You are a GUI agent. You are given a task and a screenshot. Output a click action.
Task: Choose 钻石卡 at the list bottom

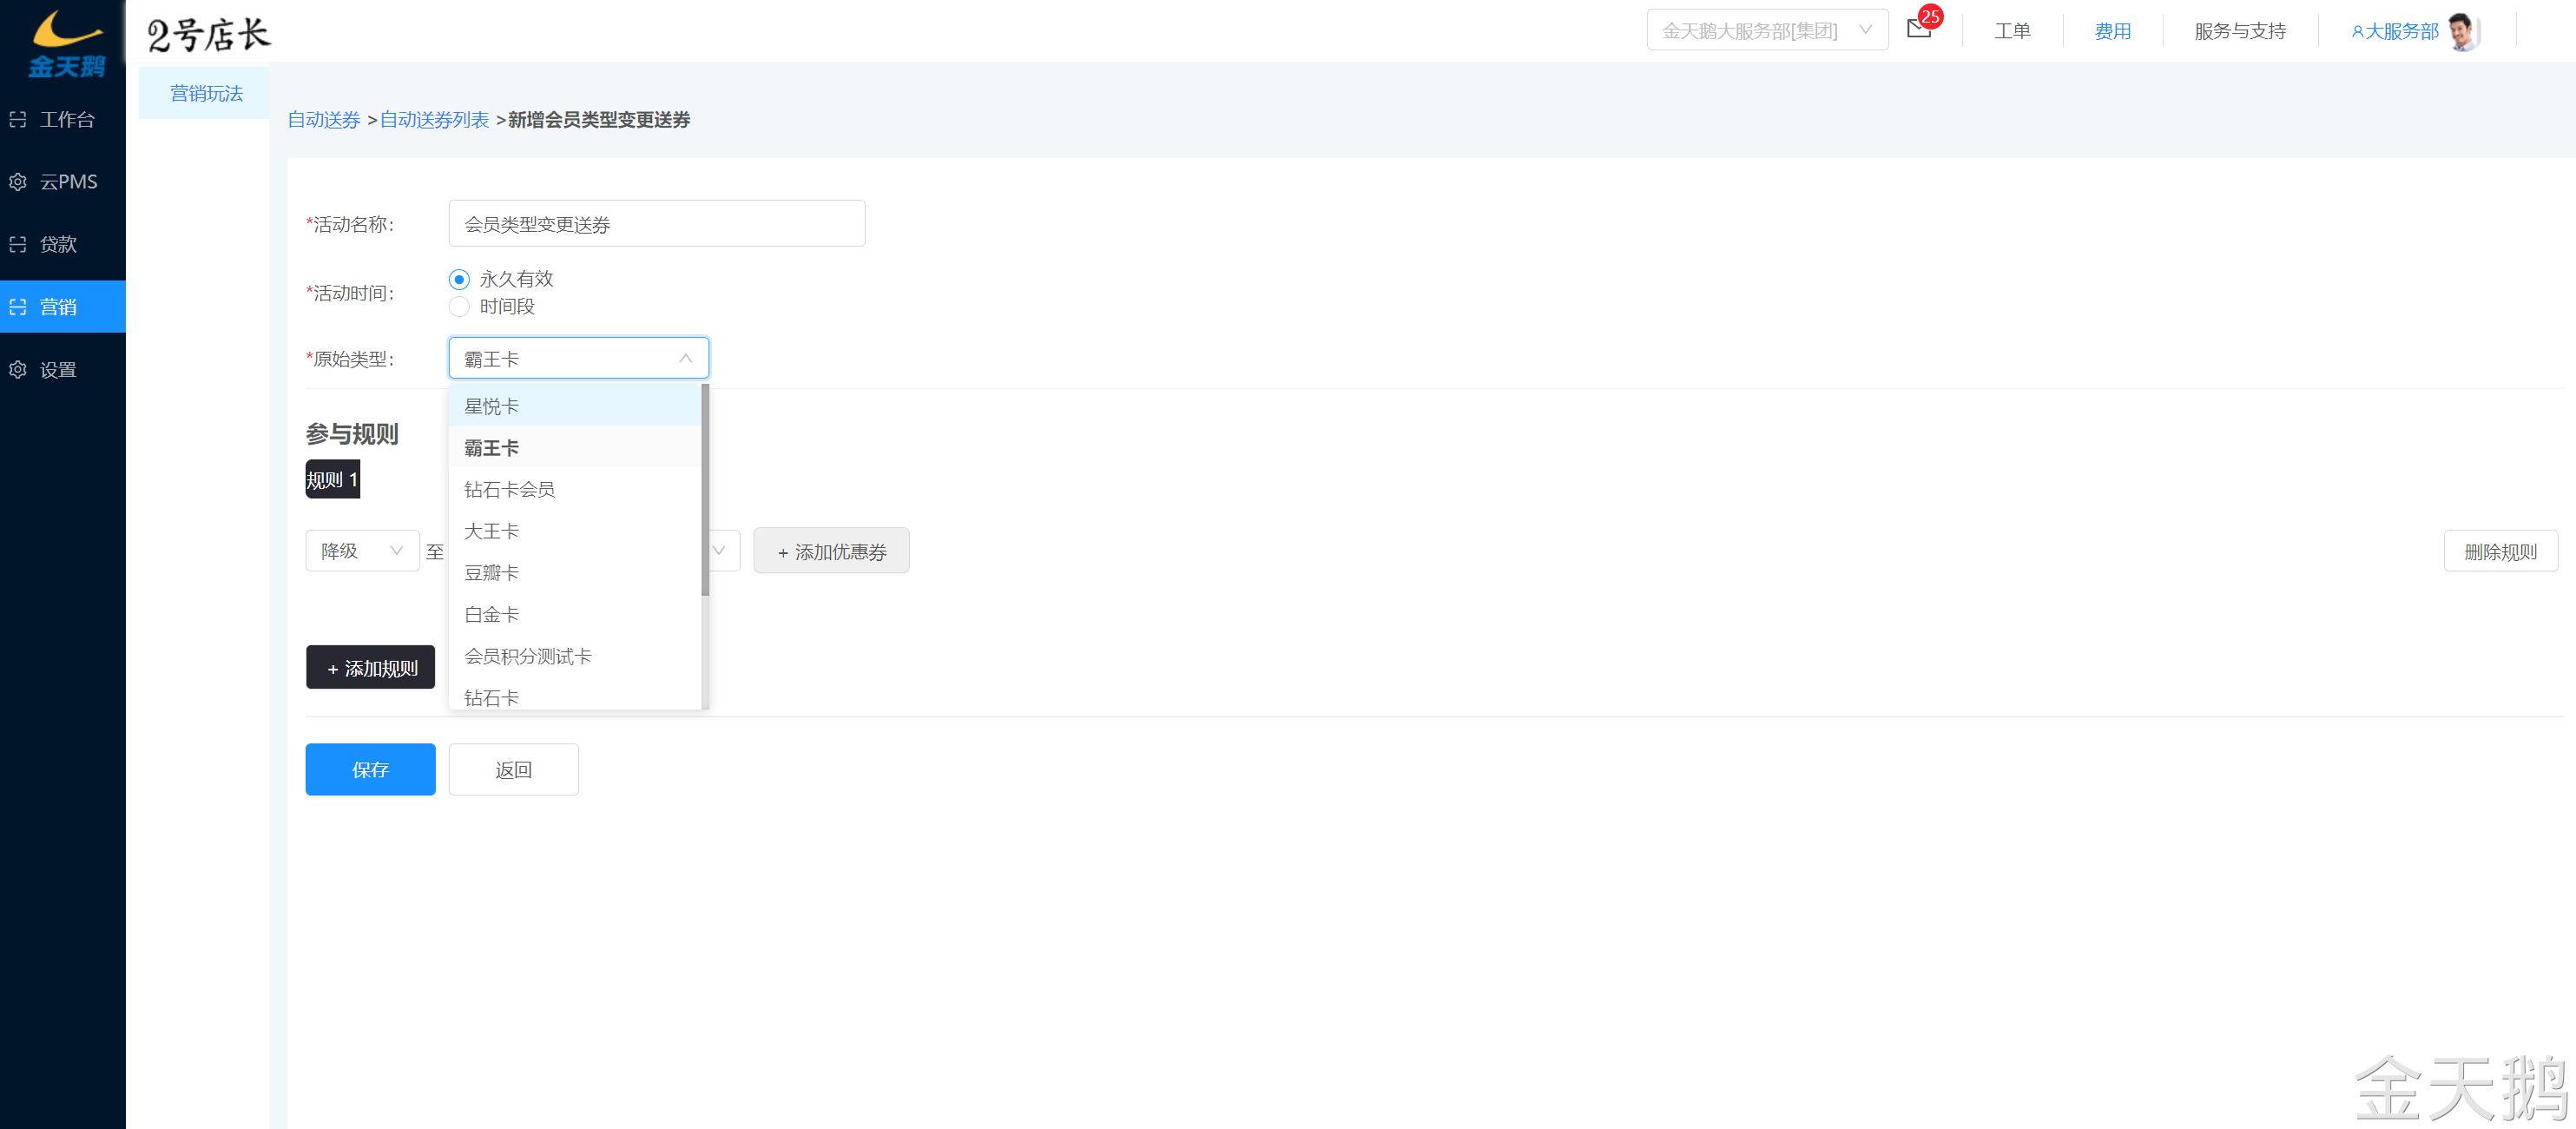(x=575, y=696)
